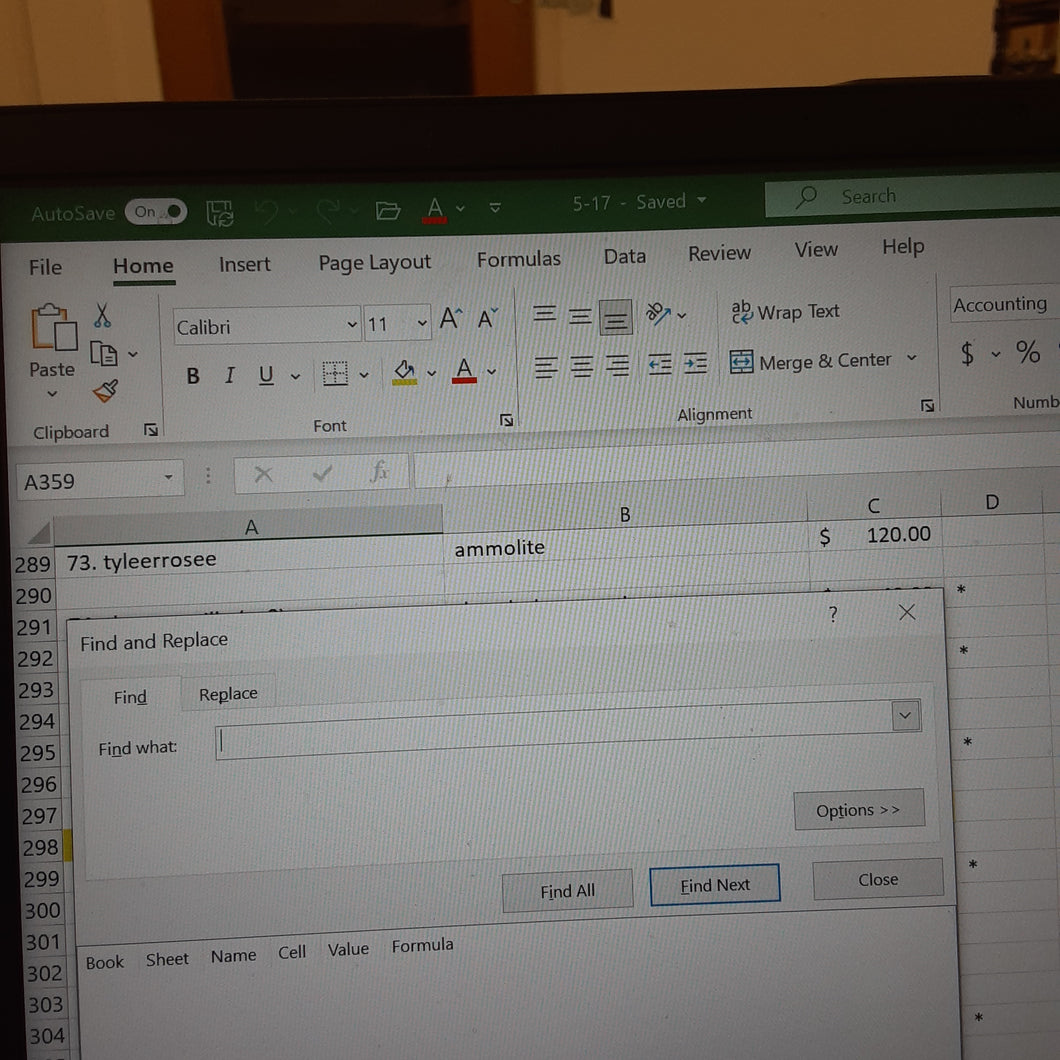Click the Center alignment icon
Screen dimensions: 1060x1060
(581, 366)
